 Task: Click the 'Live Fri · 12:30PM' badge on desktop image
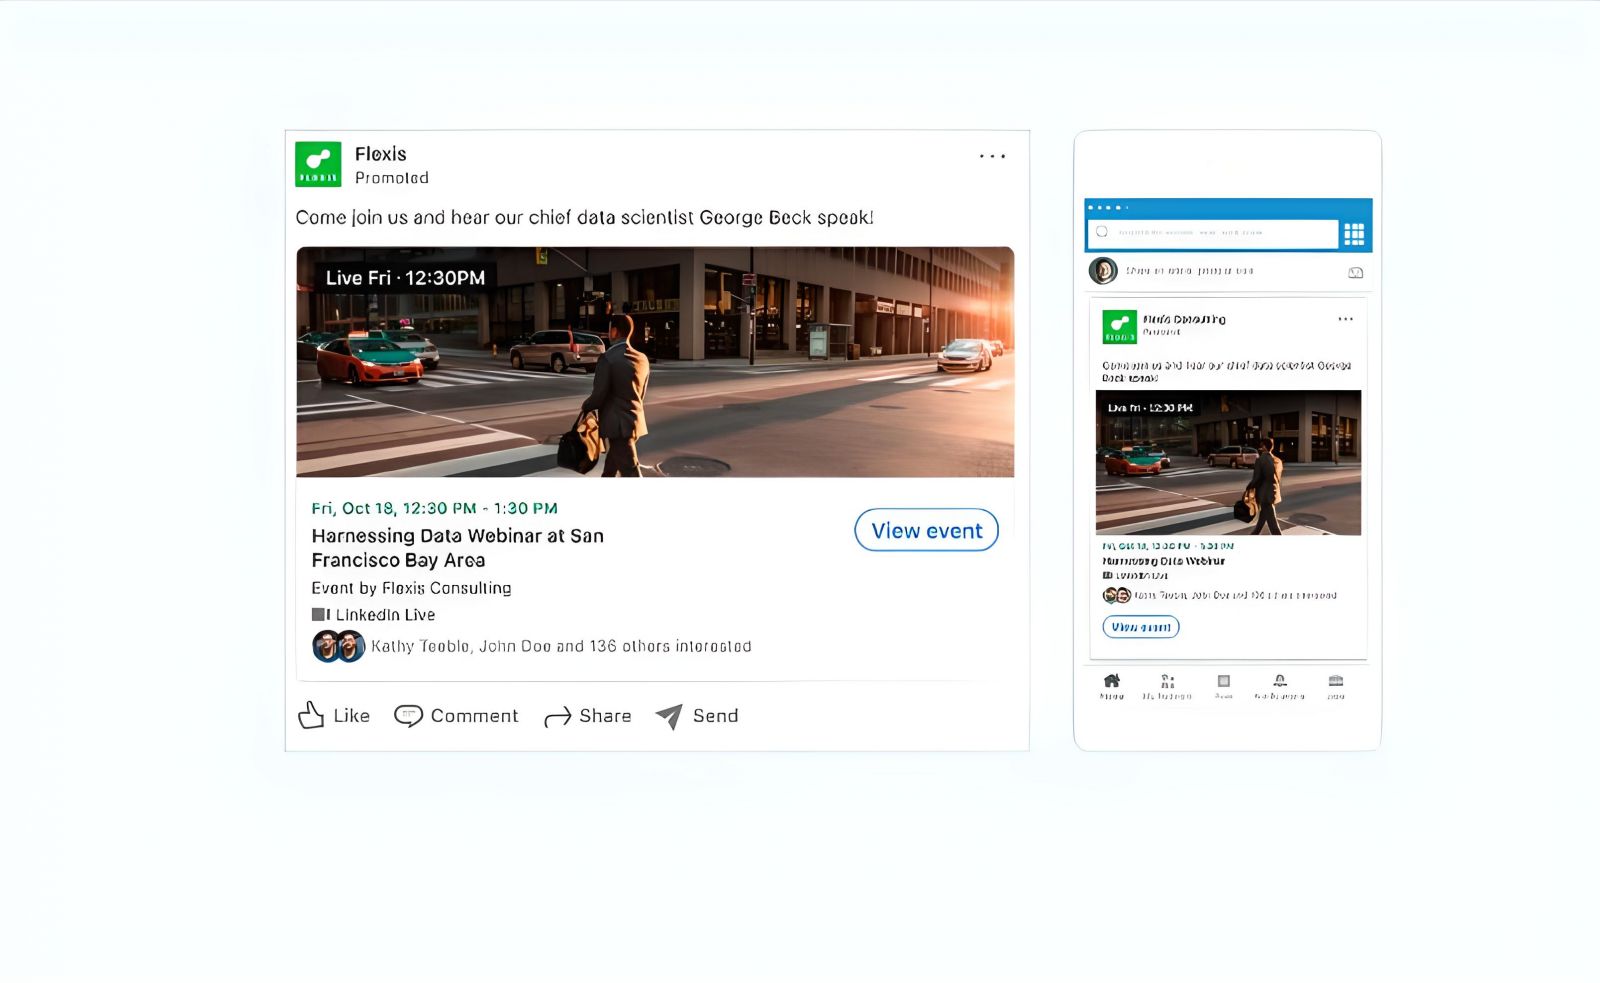coord(405,278)
